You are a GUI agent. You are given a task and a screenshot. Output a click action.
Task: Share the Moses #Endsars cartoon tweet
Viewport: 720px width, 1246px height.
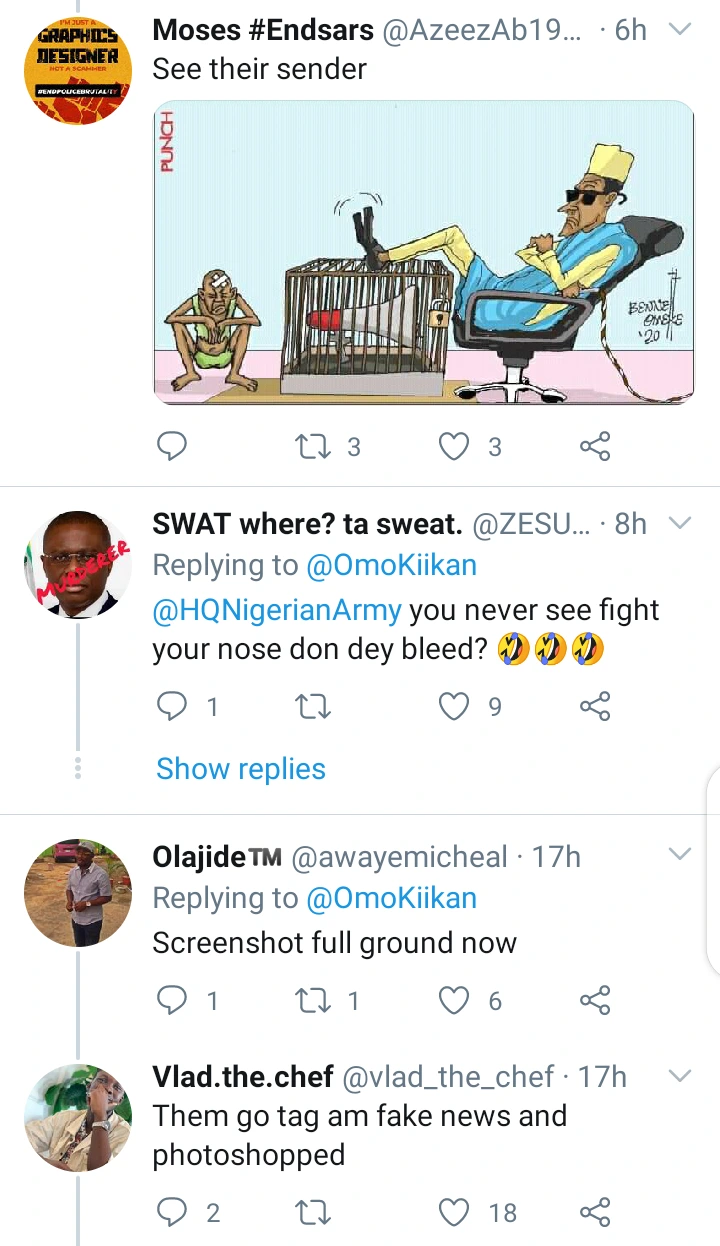tap(595, 446)
